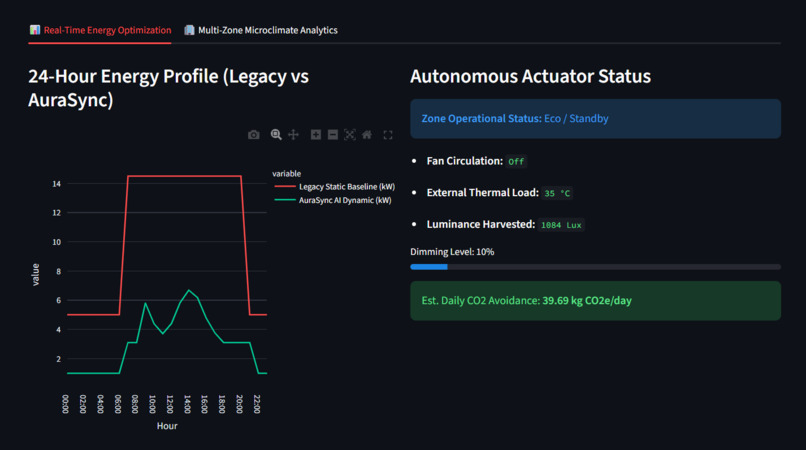Open chart fullscreen view icon
This screenshot has width=806, height=450.
pos(388,135)
